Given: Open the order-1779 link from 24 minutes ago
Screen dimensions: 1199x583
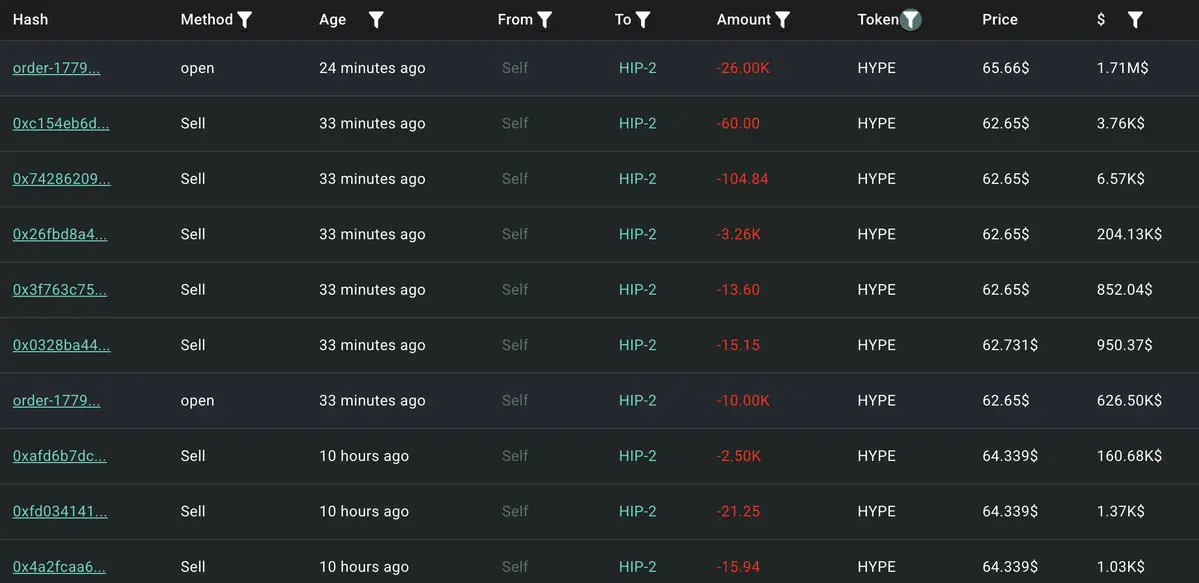Looking at the screenshot, I should coord(57,68).
